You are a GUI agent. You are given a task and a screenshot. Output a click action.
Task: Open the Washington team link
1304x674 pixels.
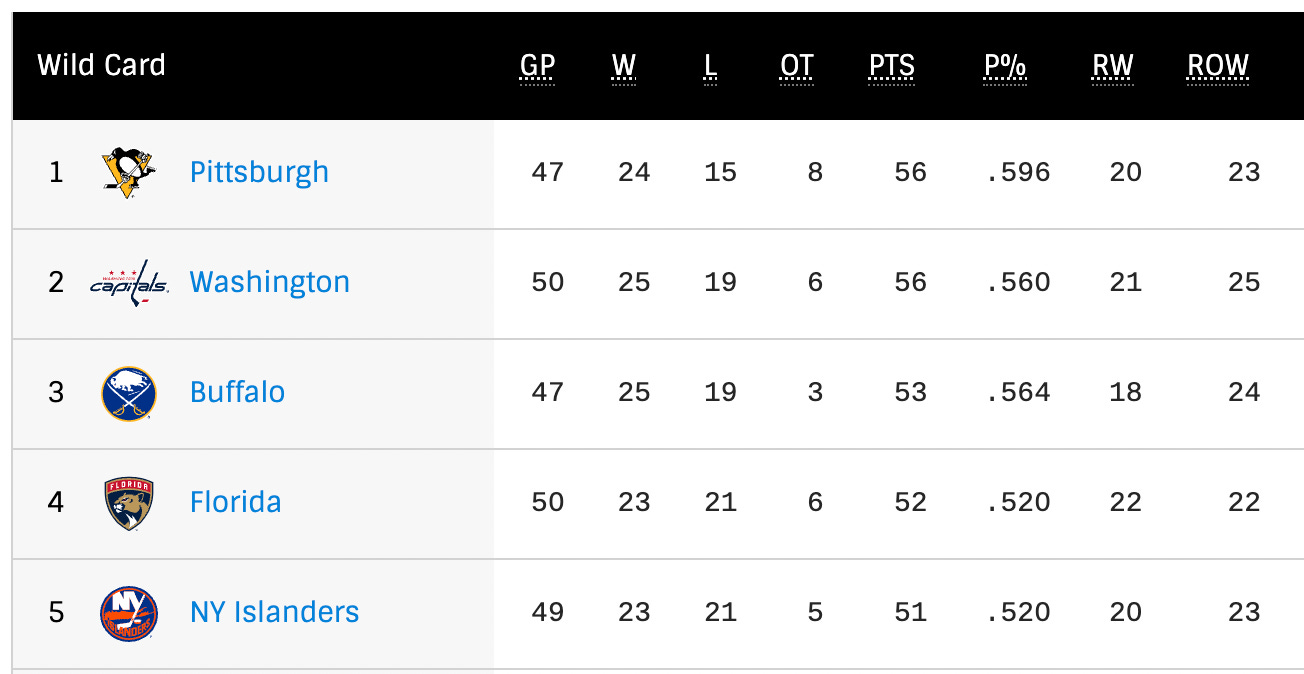point(270,282)
